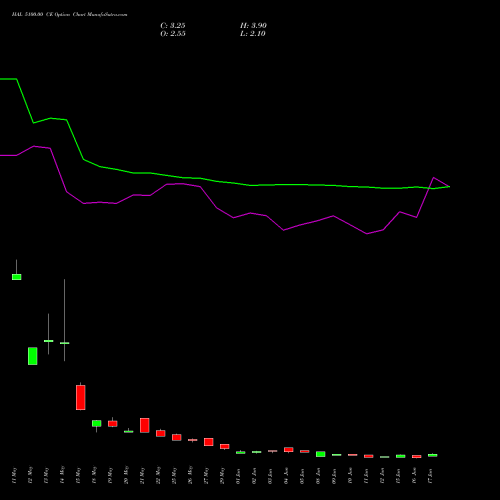The image size is (500, 500).
Task: Click the 18 May date label
Action: (x=94, y=475)
